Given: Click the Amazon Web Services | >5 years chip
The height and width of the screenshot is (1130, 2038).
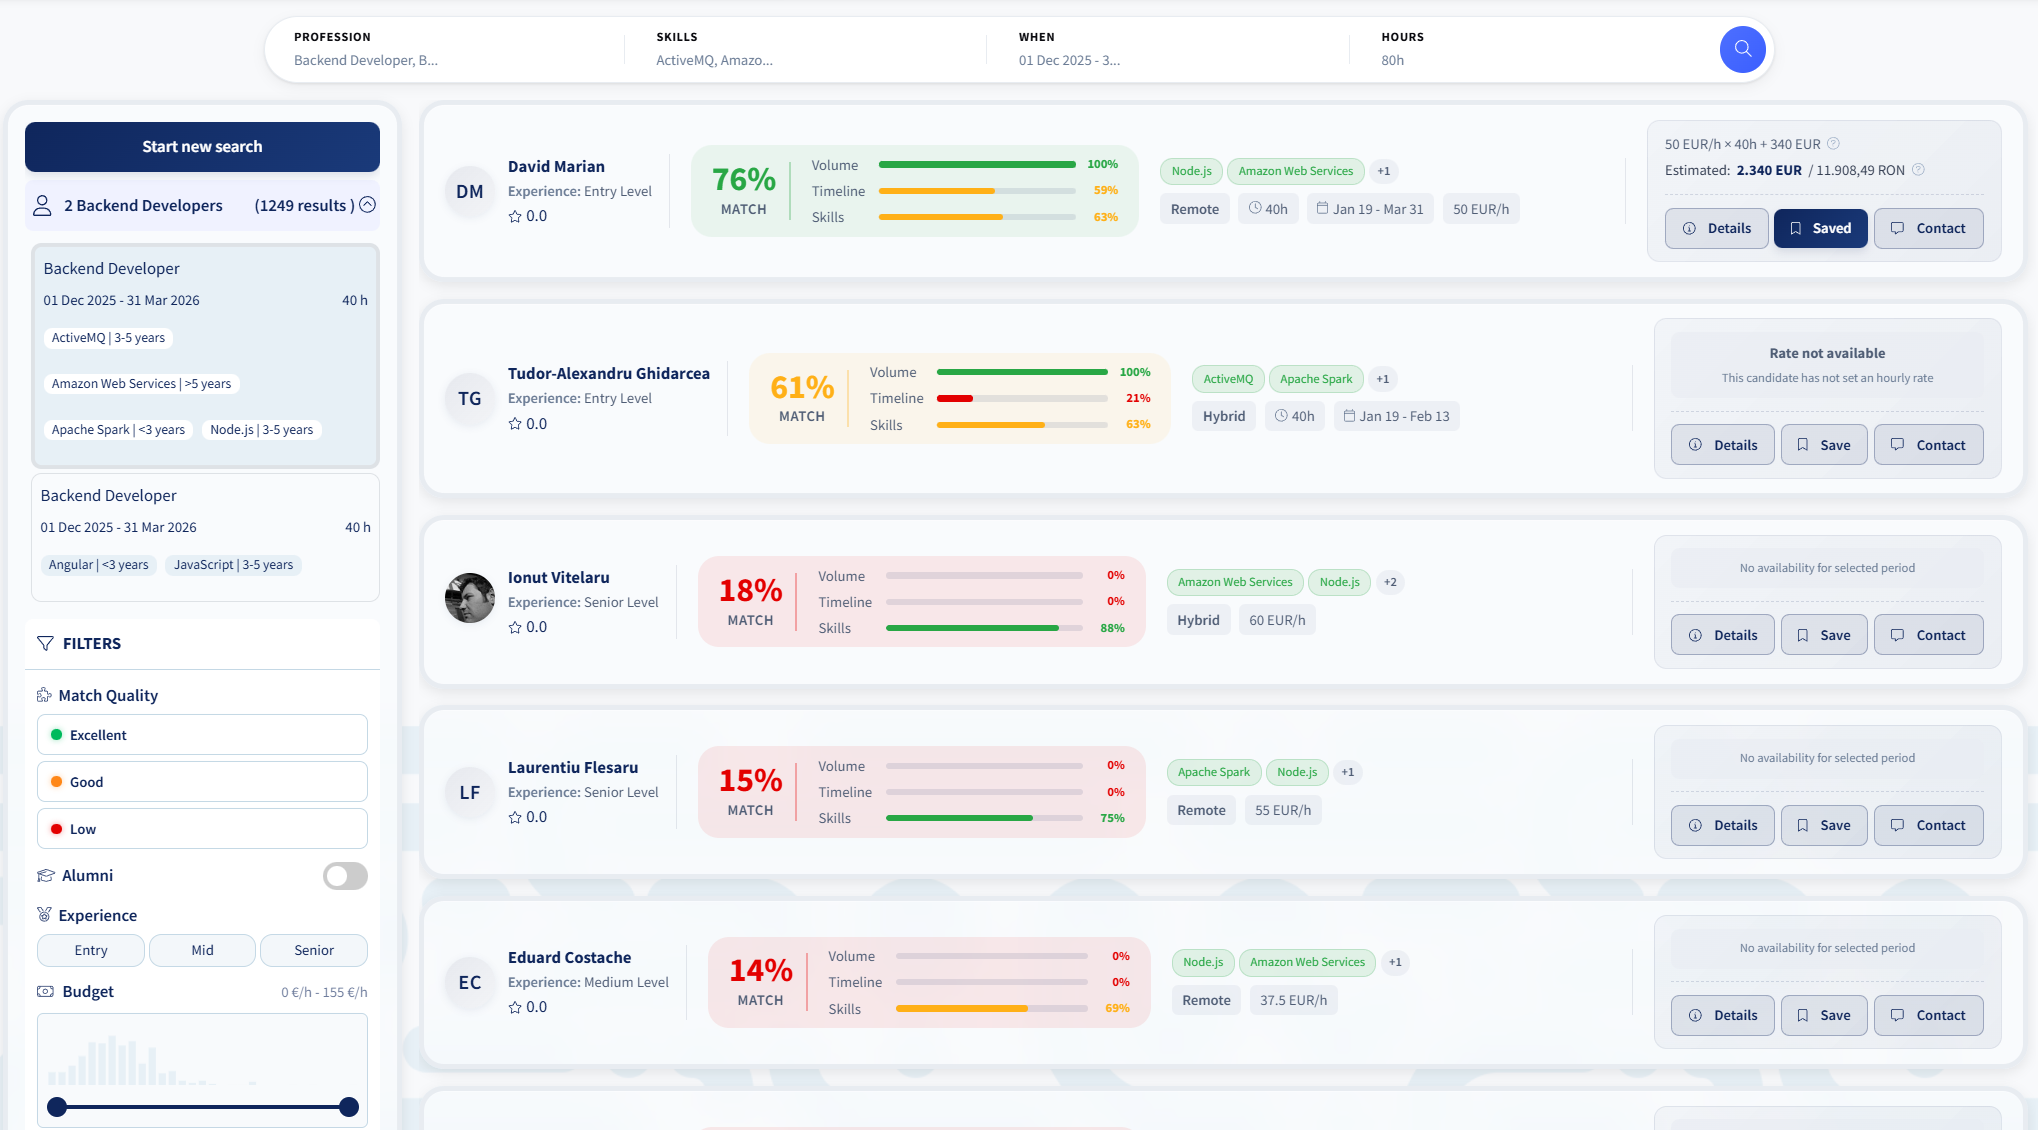Looking at the screenshot, I should (x=141, y=384).
